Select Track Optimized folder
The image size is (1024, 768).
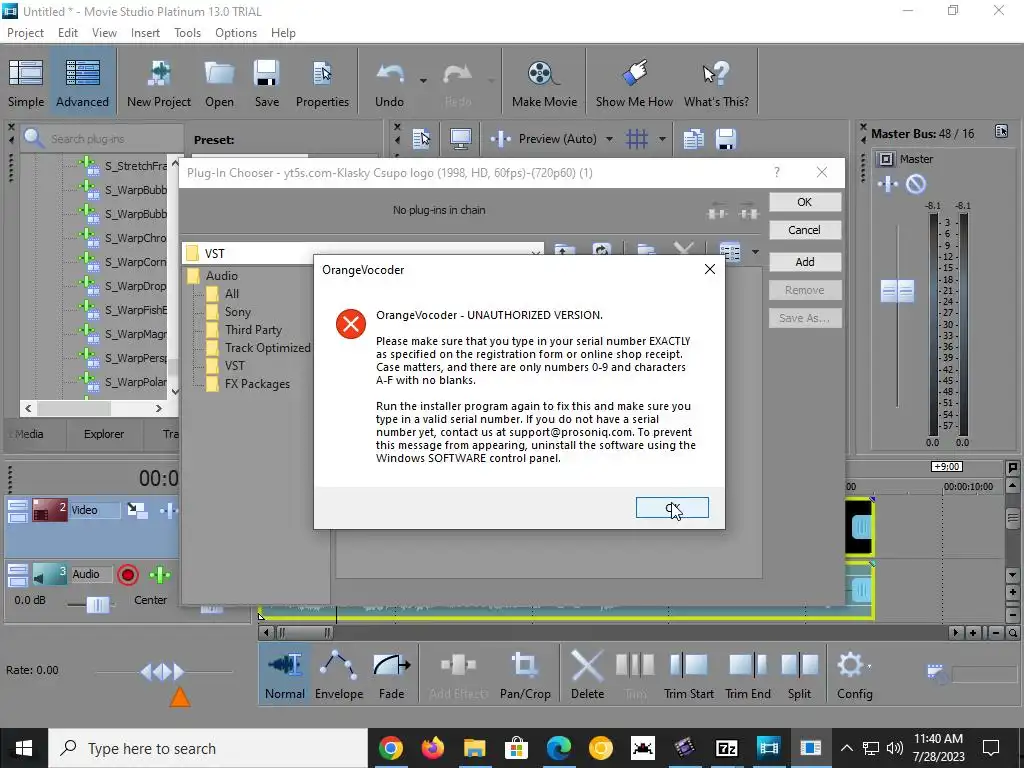tap(267, 347)
